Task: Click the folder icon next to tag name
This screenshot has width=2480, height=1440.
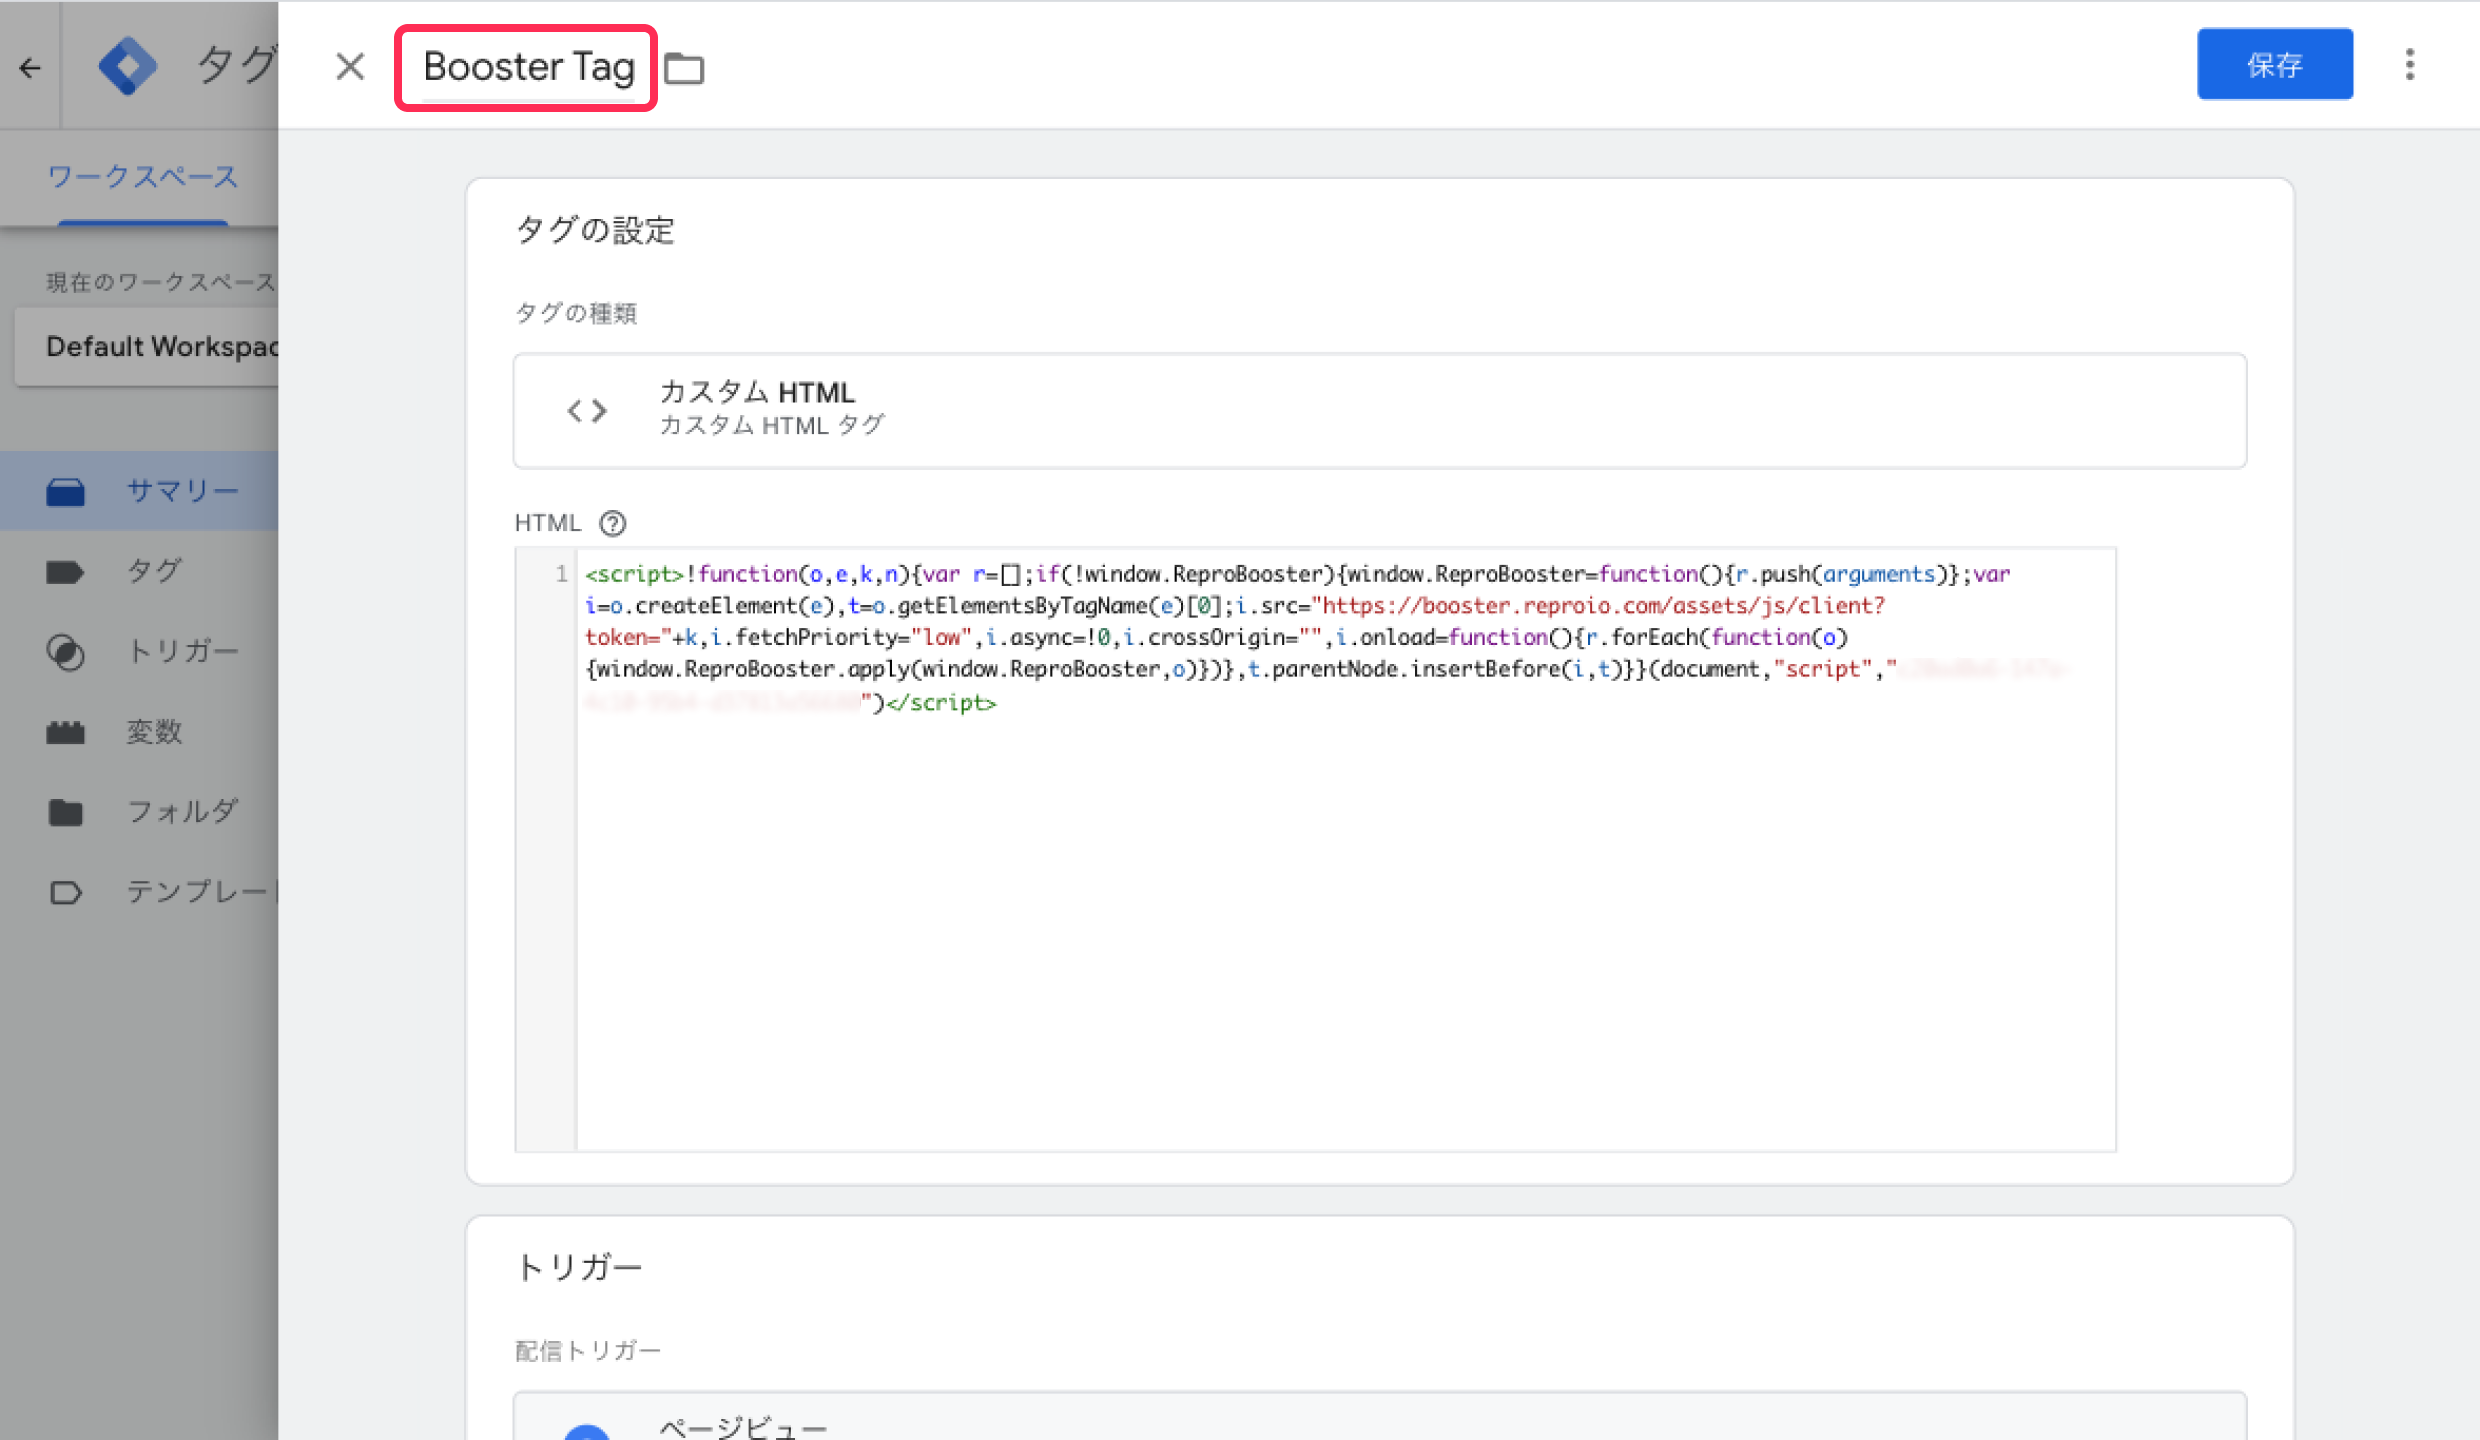Action: tap(685, 68)
